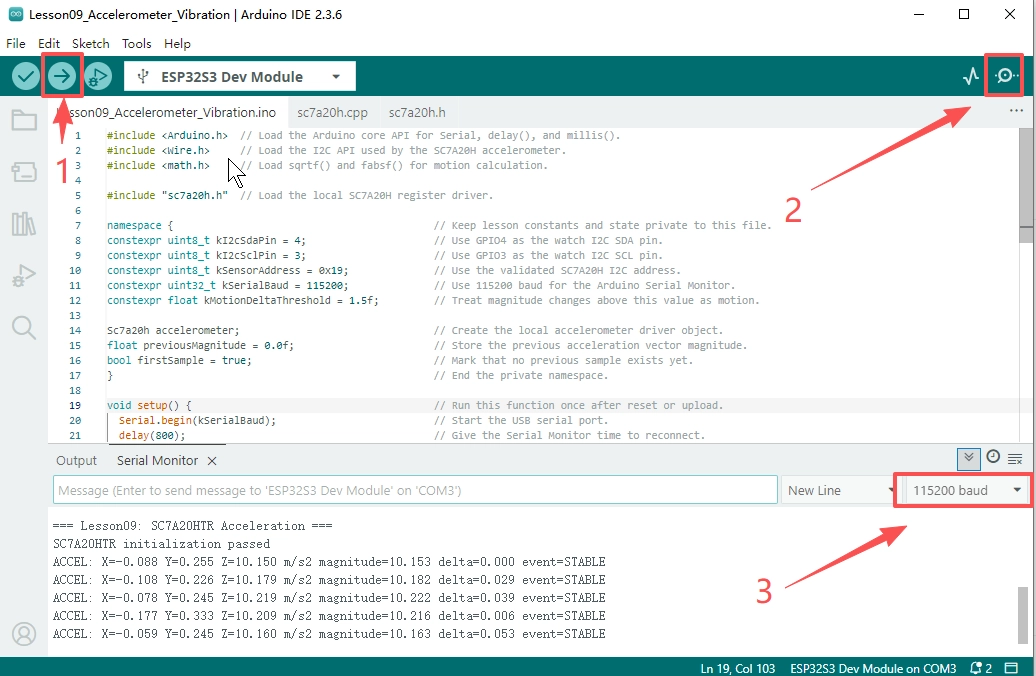This screenshot has width=1036, height=676.
Task: Clear the Serial Monitor output
Action: click(x=1016, y=459)
